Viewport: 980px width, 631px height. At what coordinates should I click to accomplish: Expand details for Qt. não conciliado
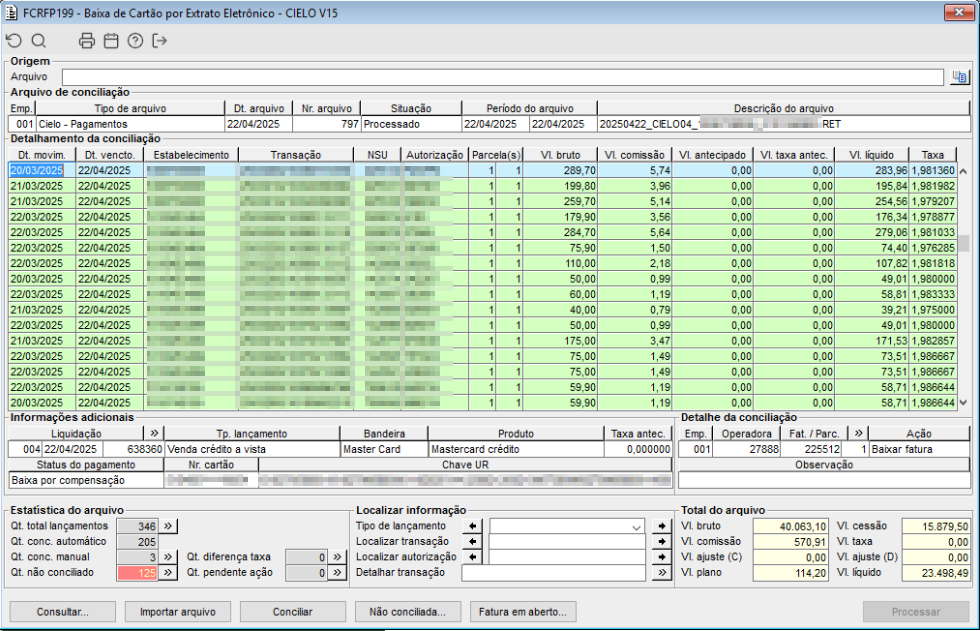[169, 573]
